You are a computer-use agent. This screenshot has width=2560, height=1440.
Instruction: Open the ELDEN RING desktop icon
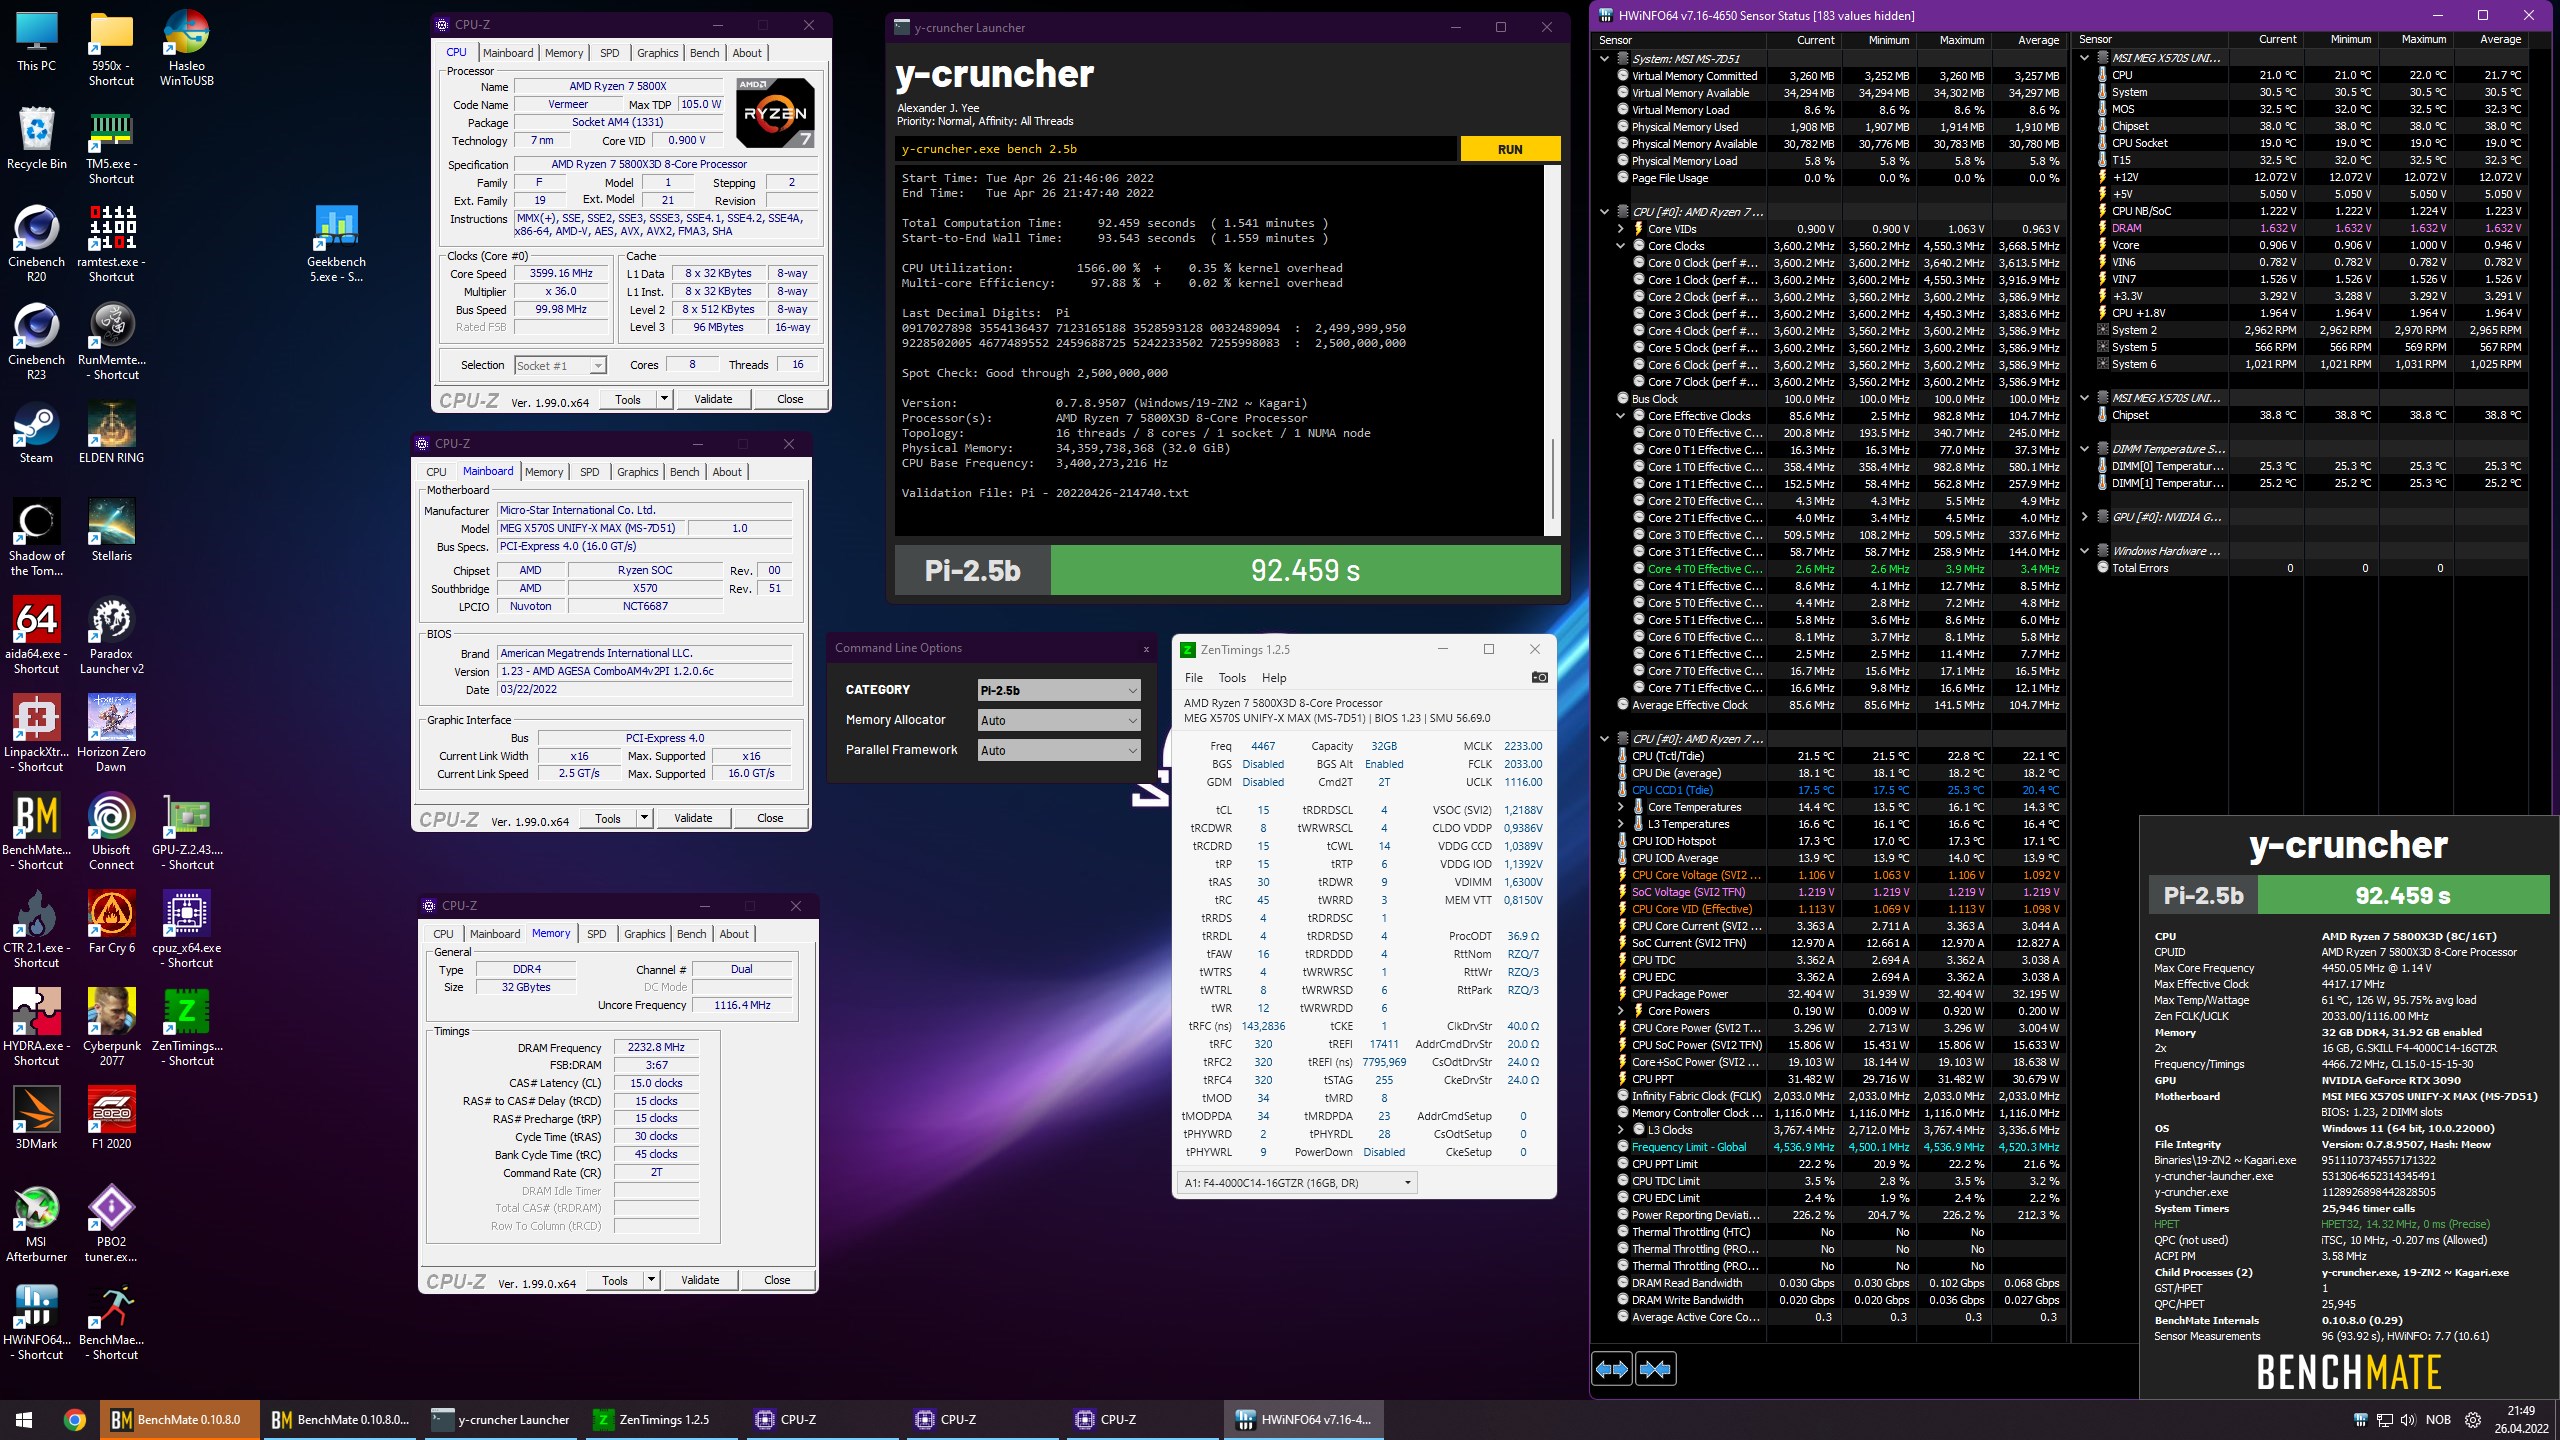click(x=111, y=432)
